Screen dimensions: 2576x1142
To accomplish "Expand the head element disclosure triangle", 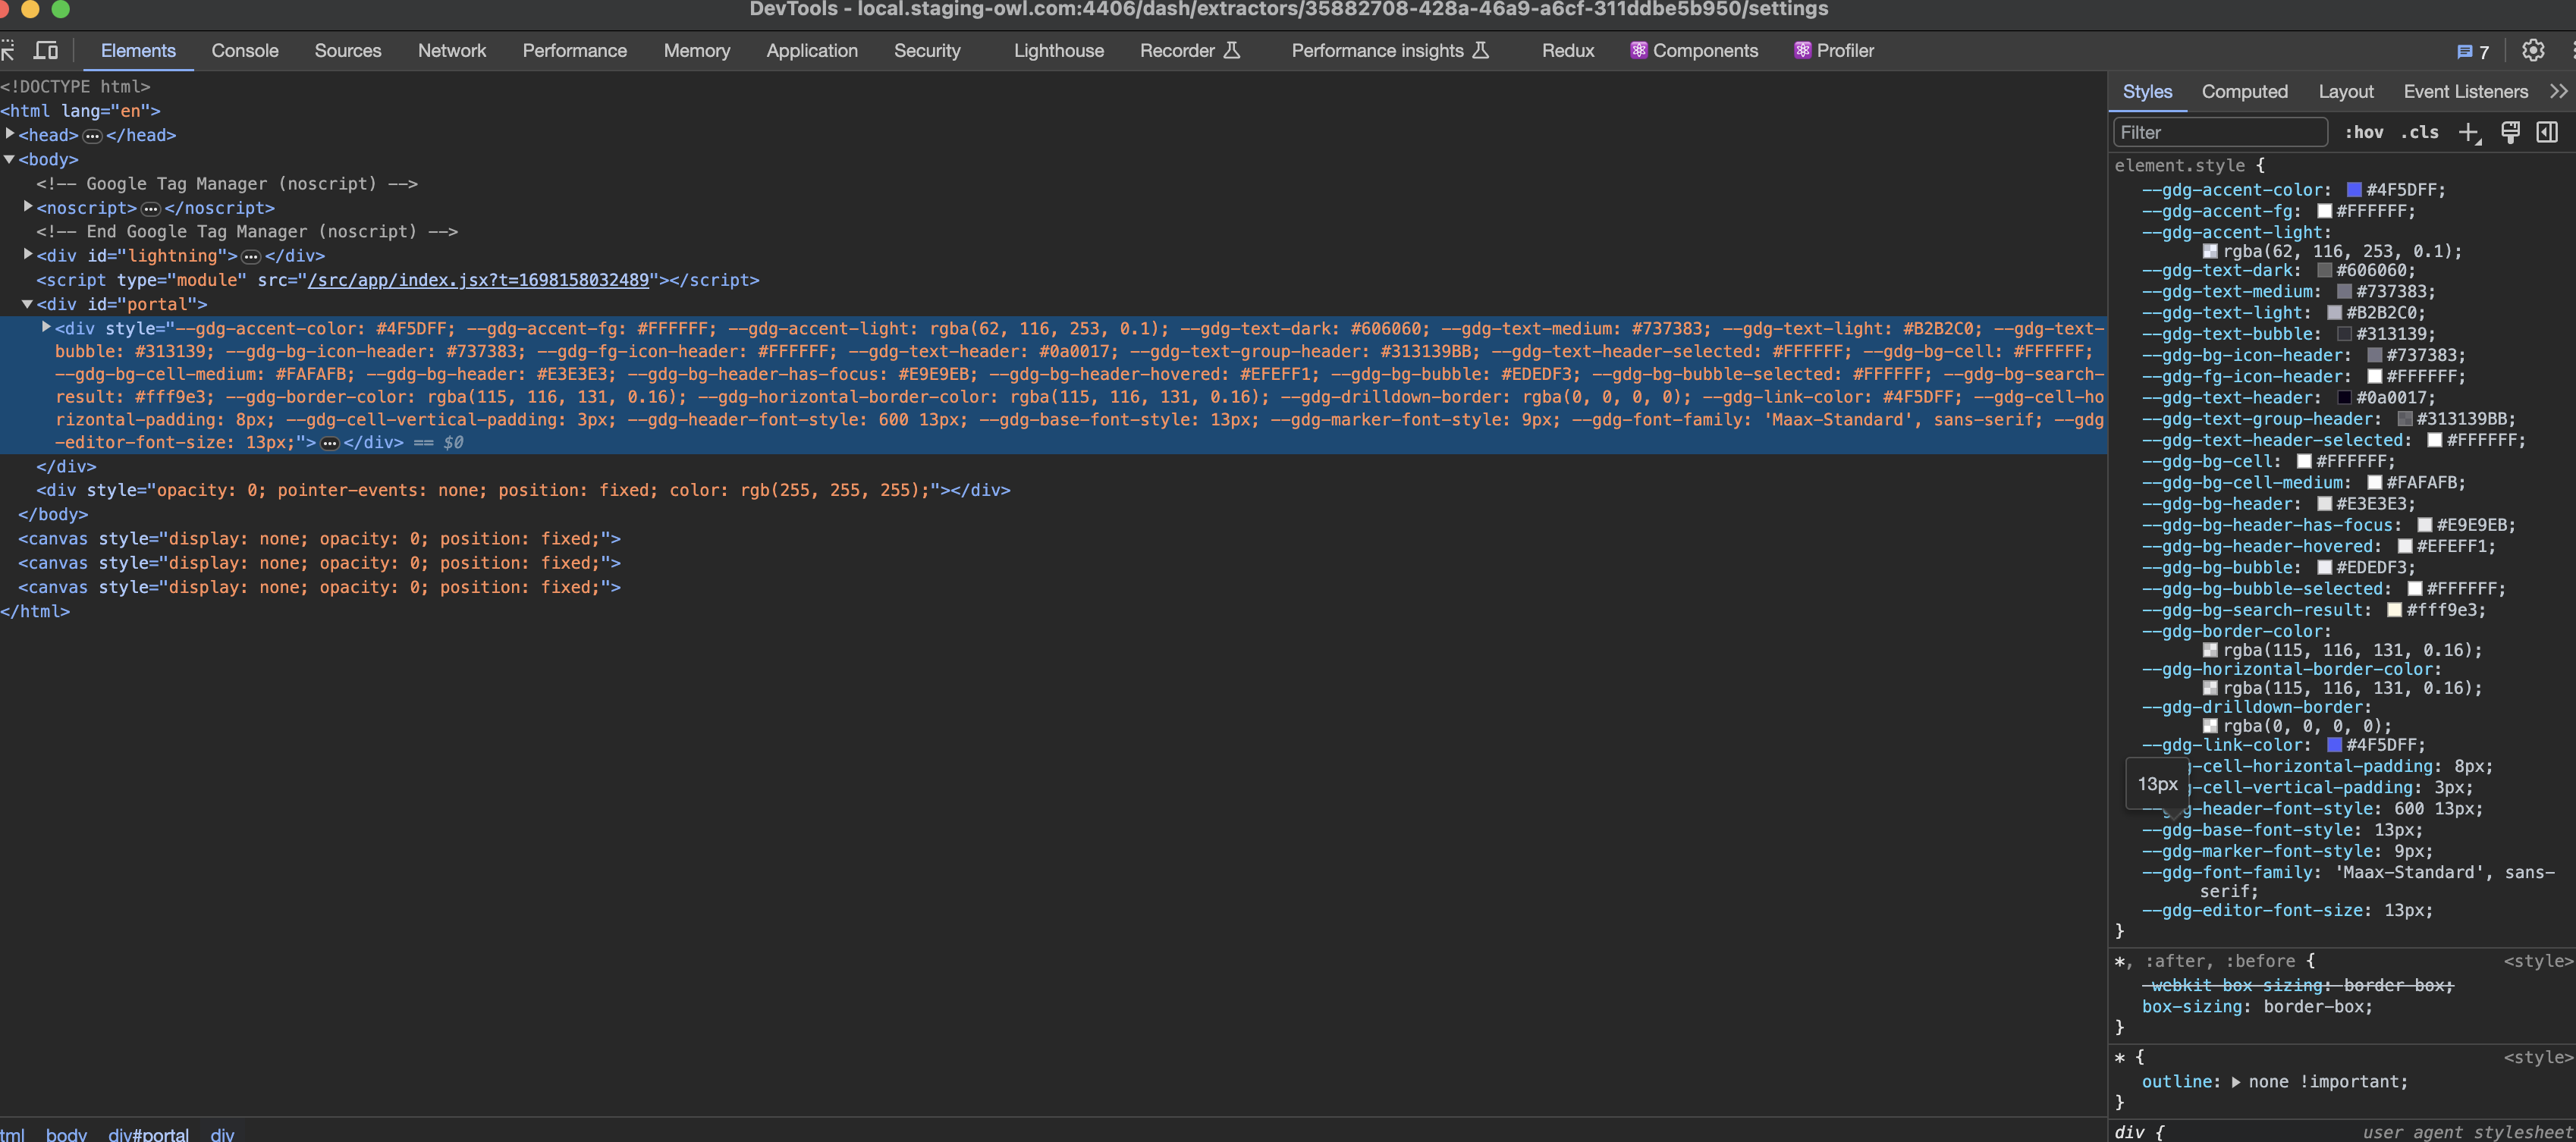I will (8, 135).
